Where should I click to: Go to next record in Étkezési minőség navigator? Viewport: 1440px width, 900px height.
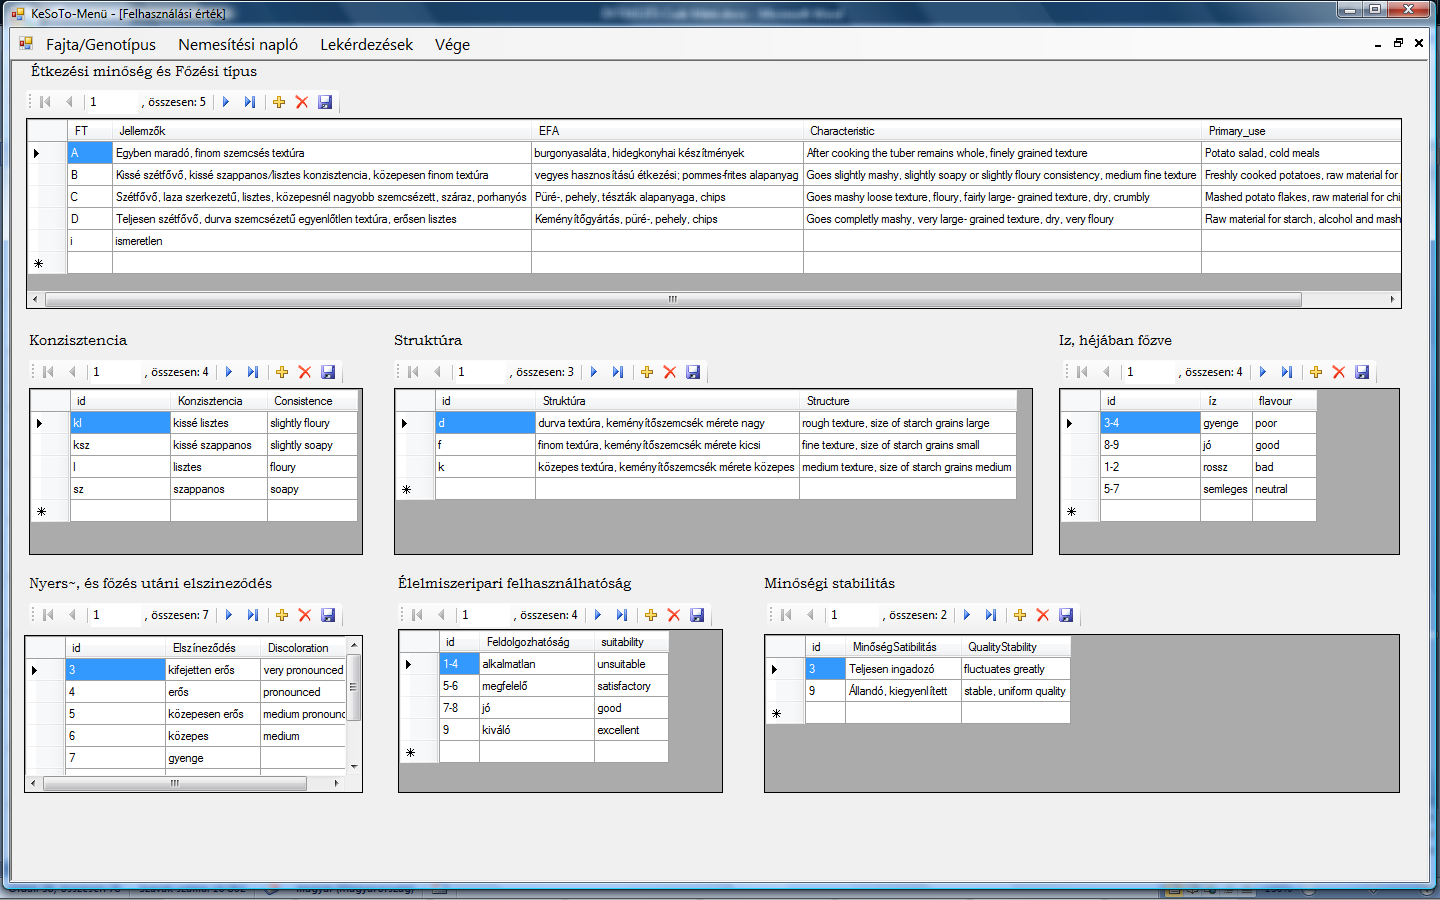coord(226,102)
